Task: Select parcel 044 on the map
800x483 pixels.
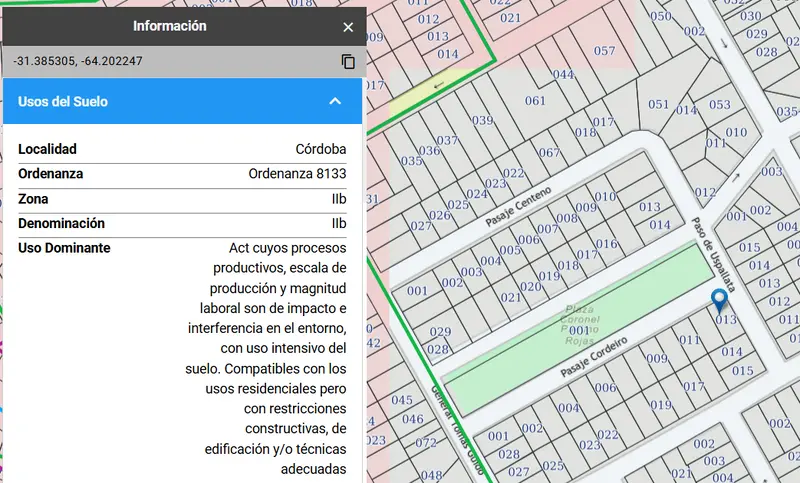Action: point(563,74)
